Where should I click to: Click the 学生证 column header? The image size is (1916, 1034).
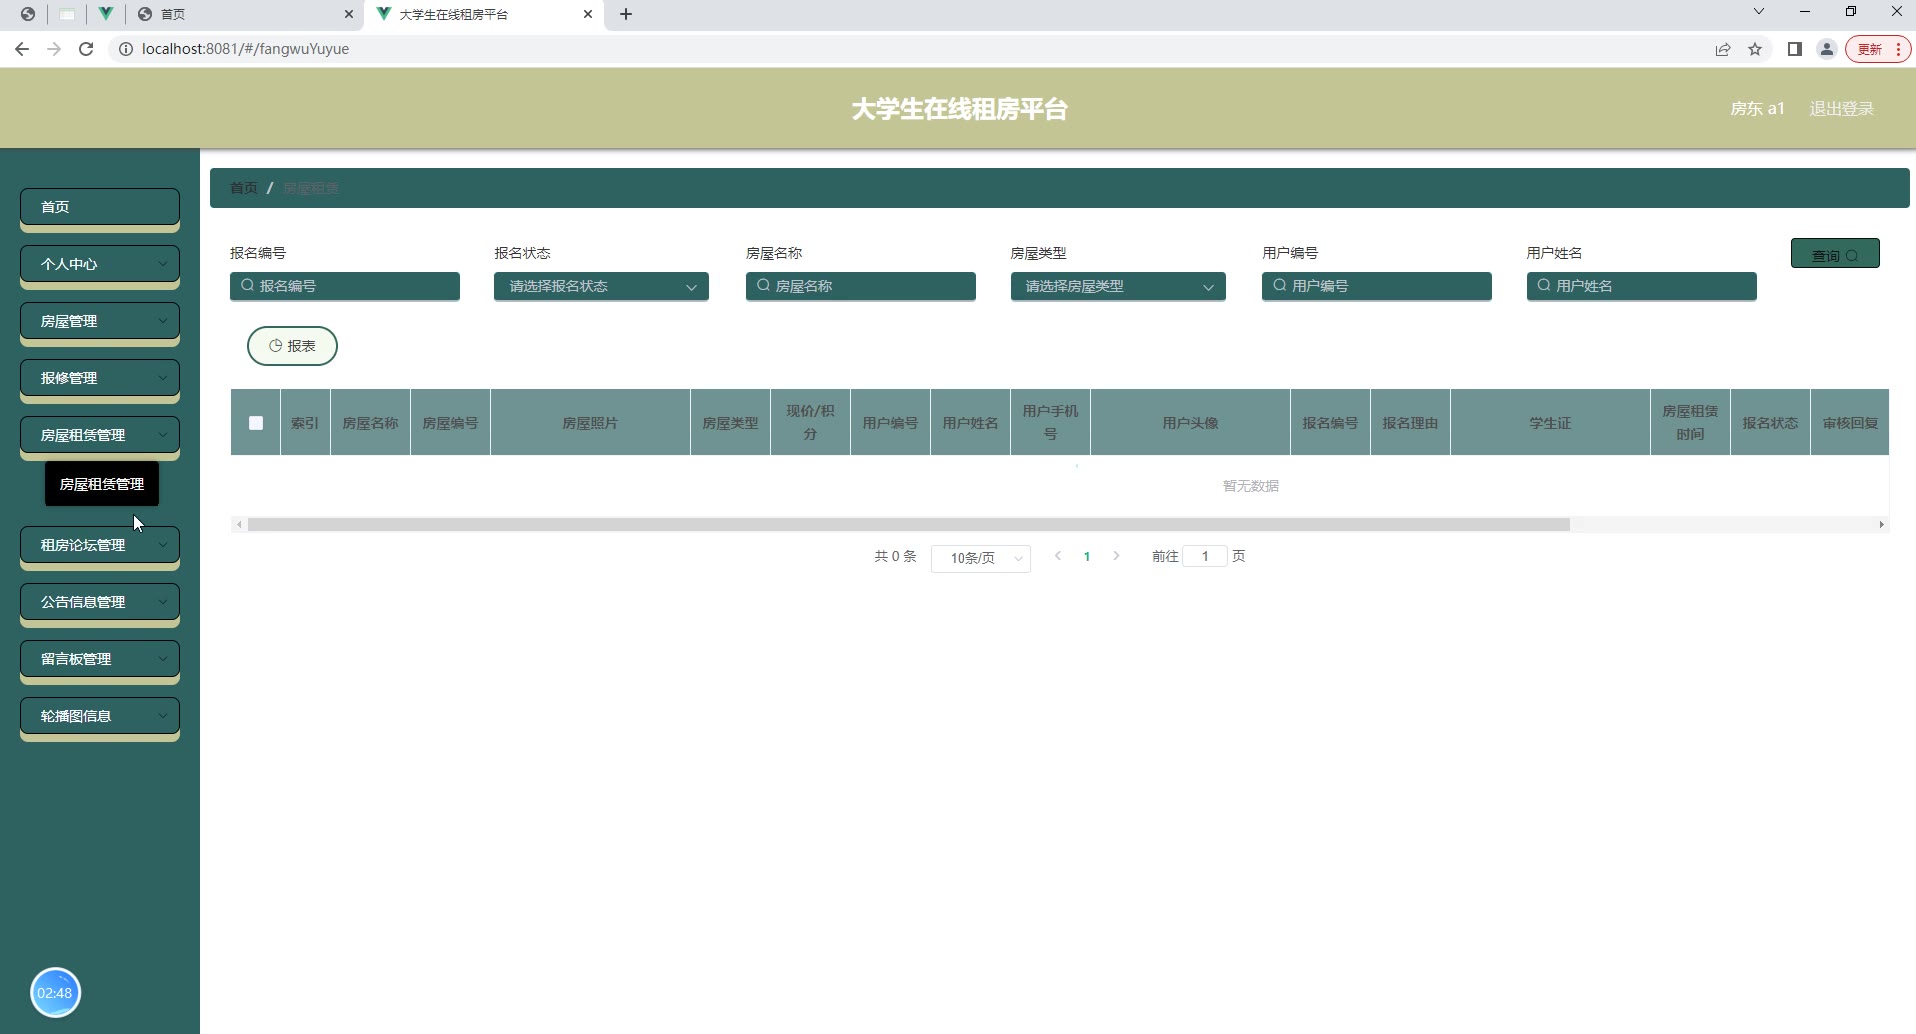[1550, 423]
